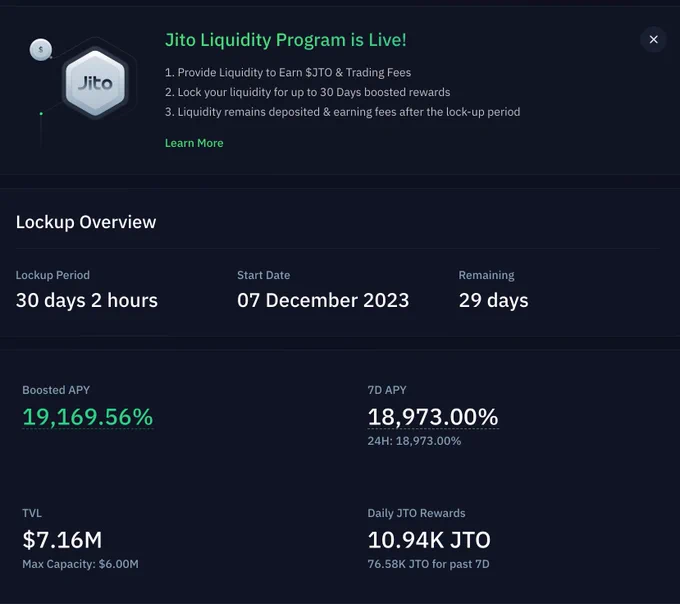Image resolution: width=680 pixels, height=604 pixels.
Task: Click the 'Lockup Period' label
Action: [x=53, y=275]
